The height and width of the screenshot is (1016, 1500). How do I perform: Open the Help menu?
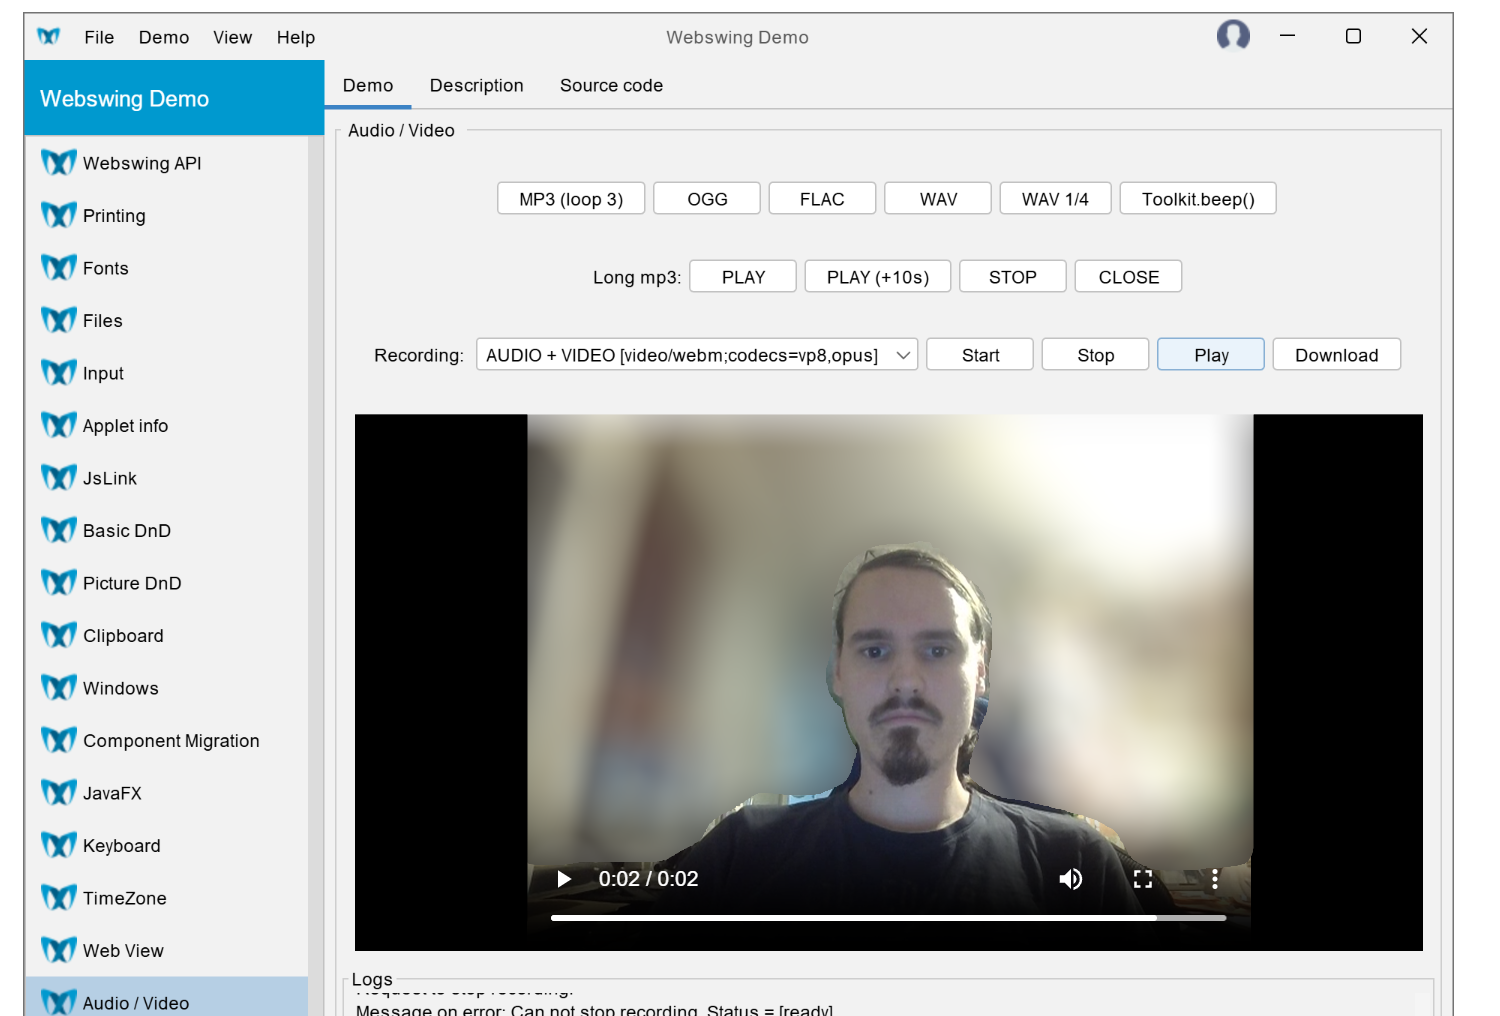point(295,37)
